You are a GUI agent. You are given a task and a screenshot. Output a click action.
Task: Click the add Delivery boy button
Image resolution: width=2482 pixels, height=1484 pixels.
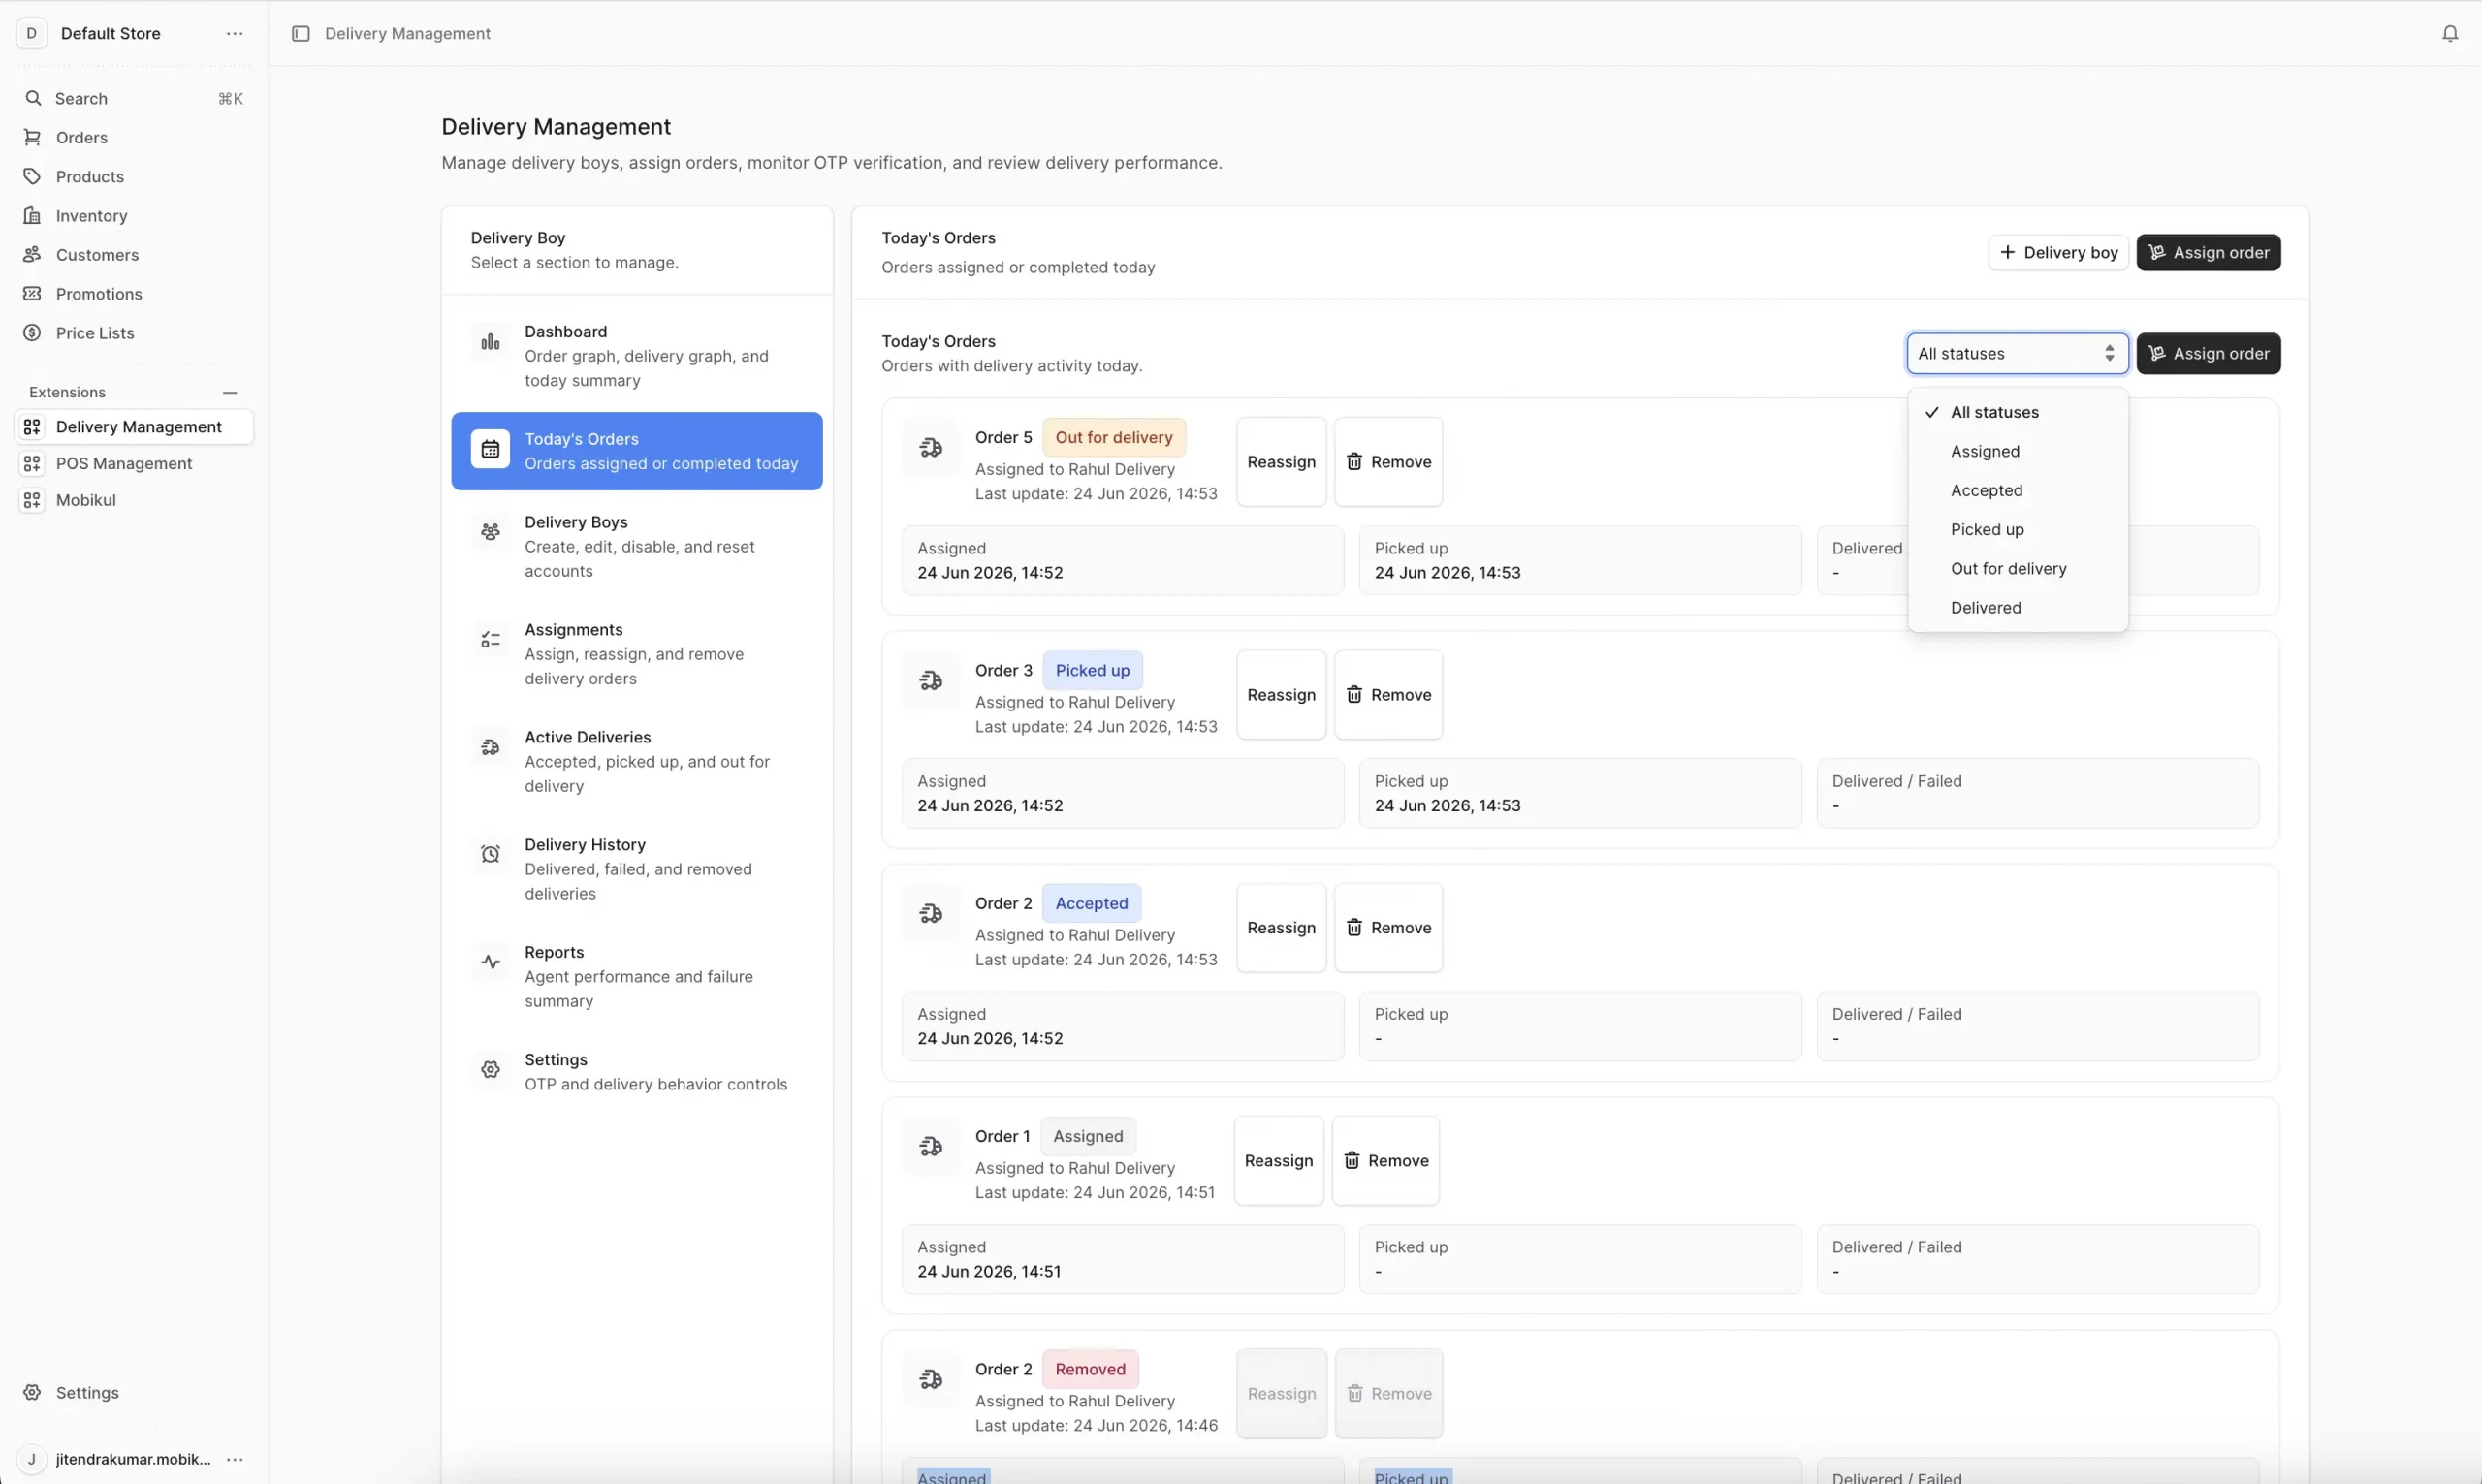point(2058,252)
